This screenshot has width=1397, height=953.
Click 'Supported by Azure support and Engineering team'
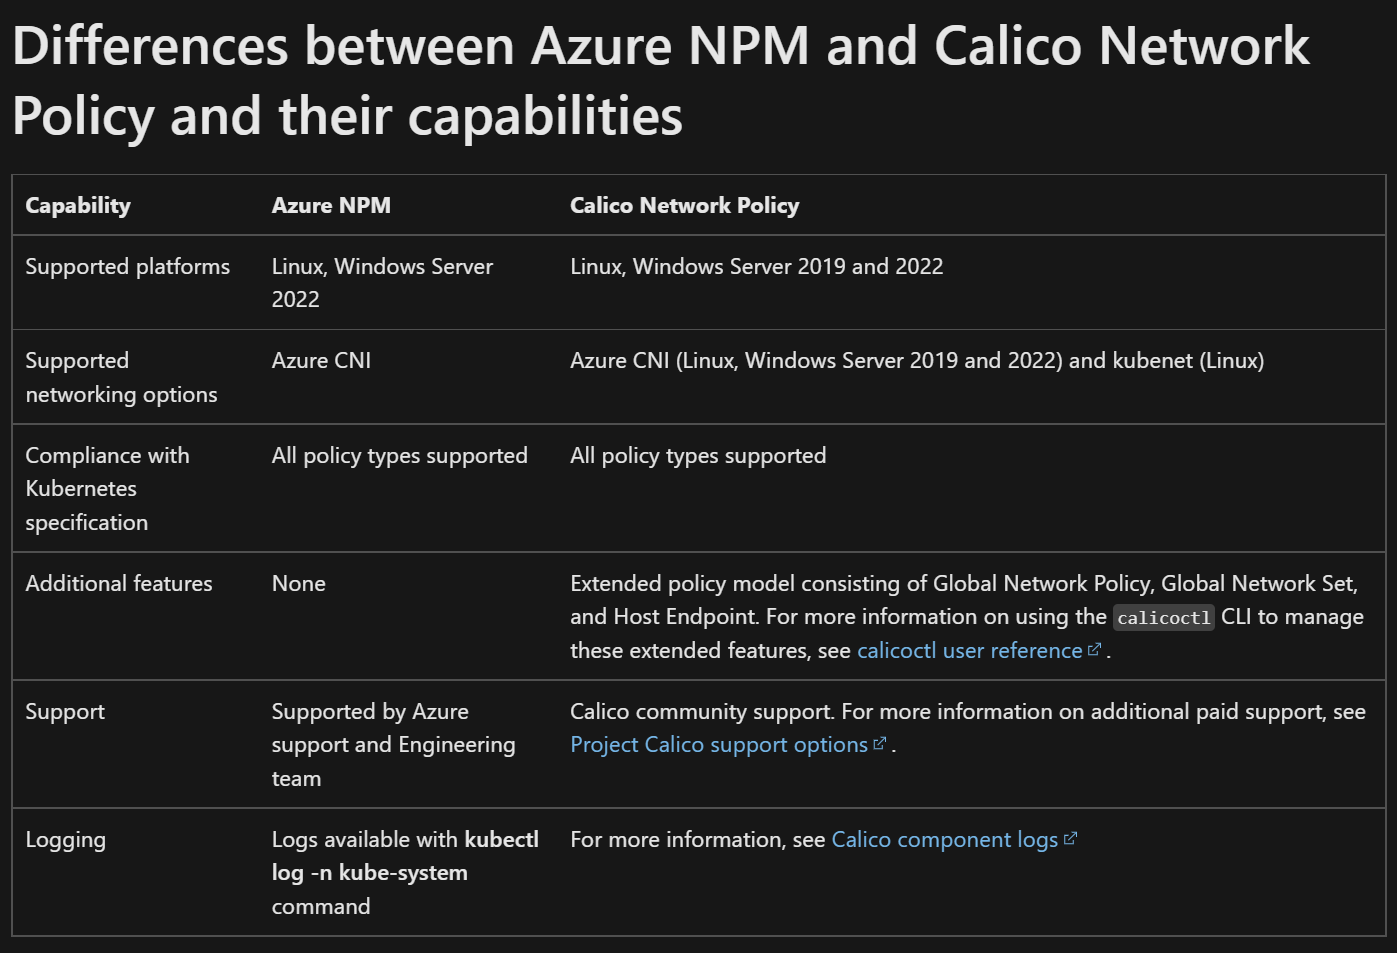pyautogui.click(x=394, y=745)
